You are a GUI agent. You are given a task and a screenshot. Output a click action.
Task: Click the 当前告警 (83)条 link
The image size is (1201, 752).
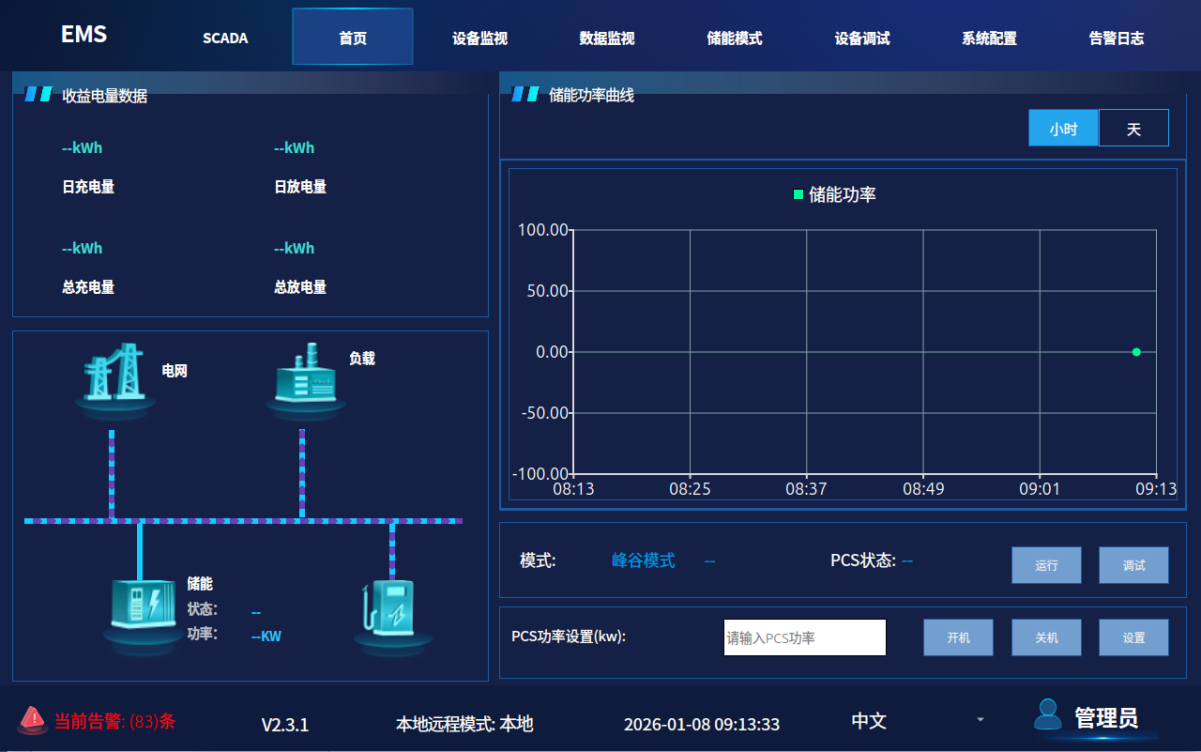pyautogui.click(x=115, y=720)
